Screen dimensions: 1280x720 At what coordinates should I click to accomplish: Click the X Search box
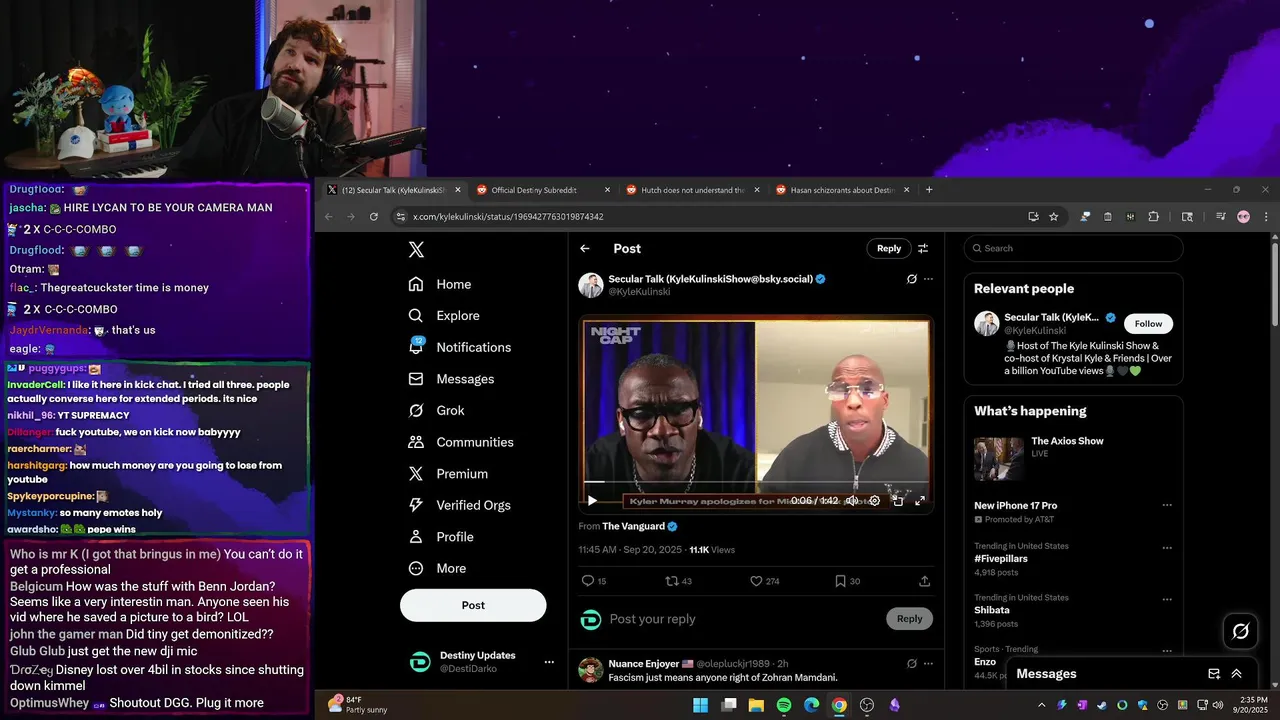1073,248
